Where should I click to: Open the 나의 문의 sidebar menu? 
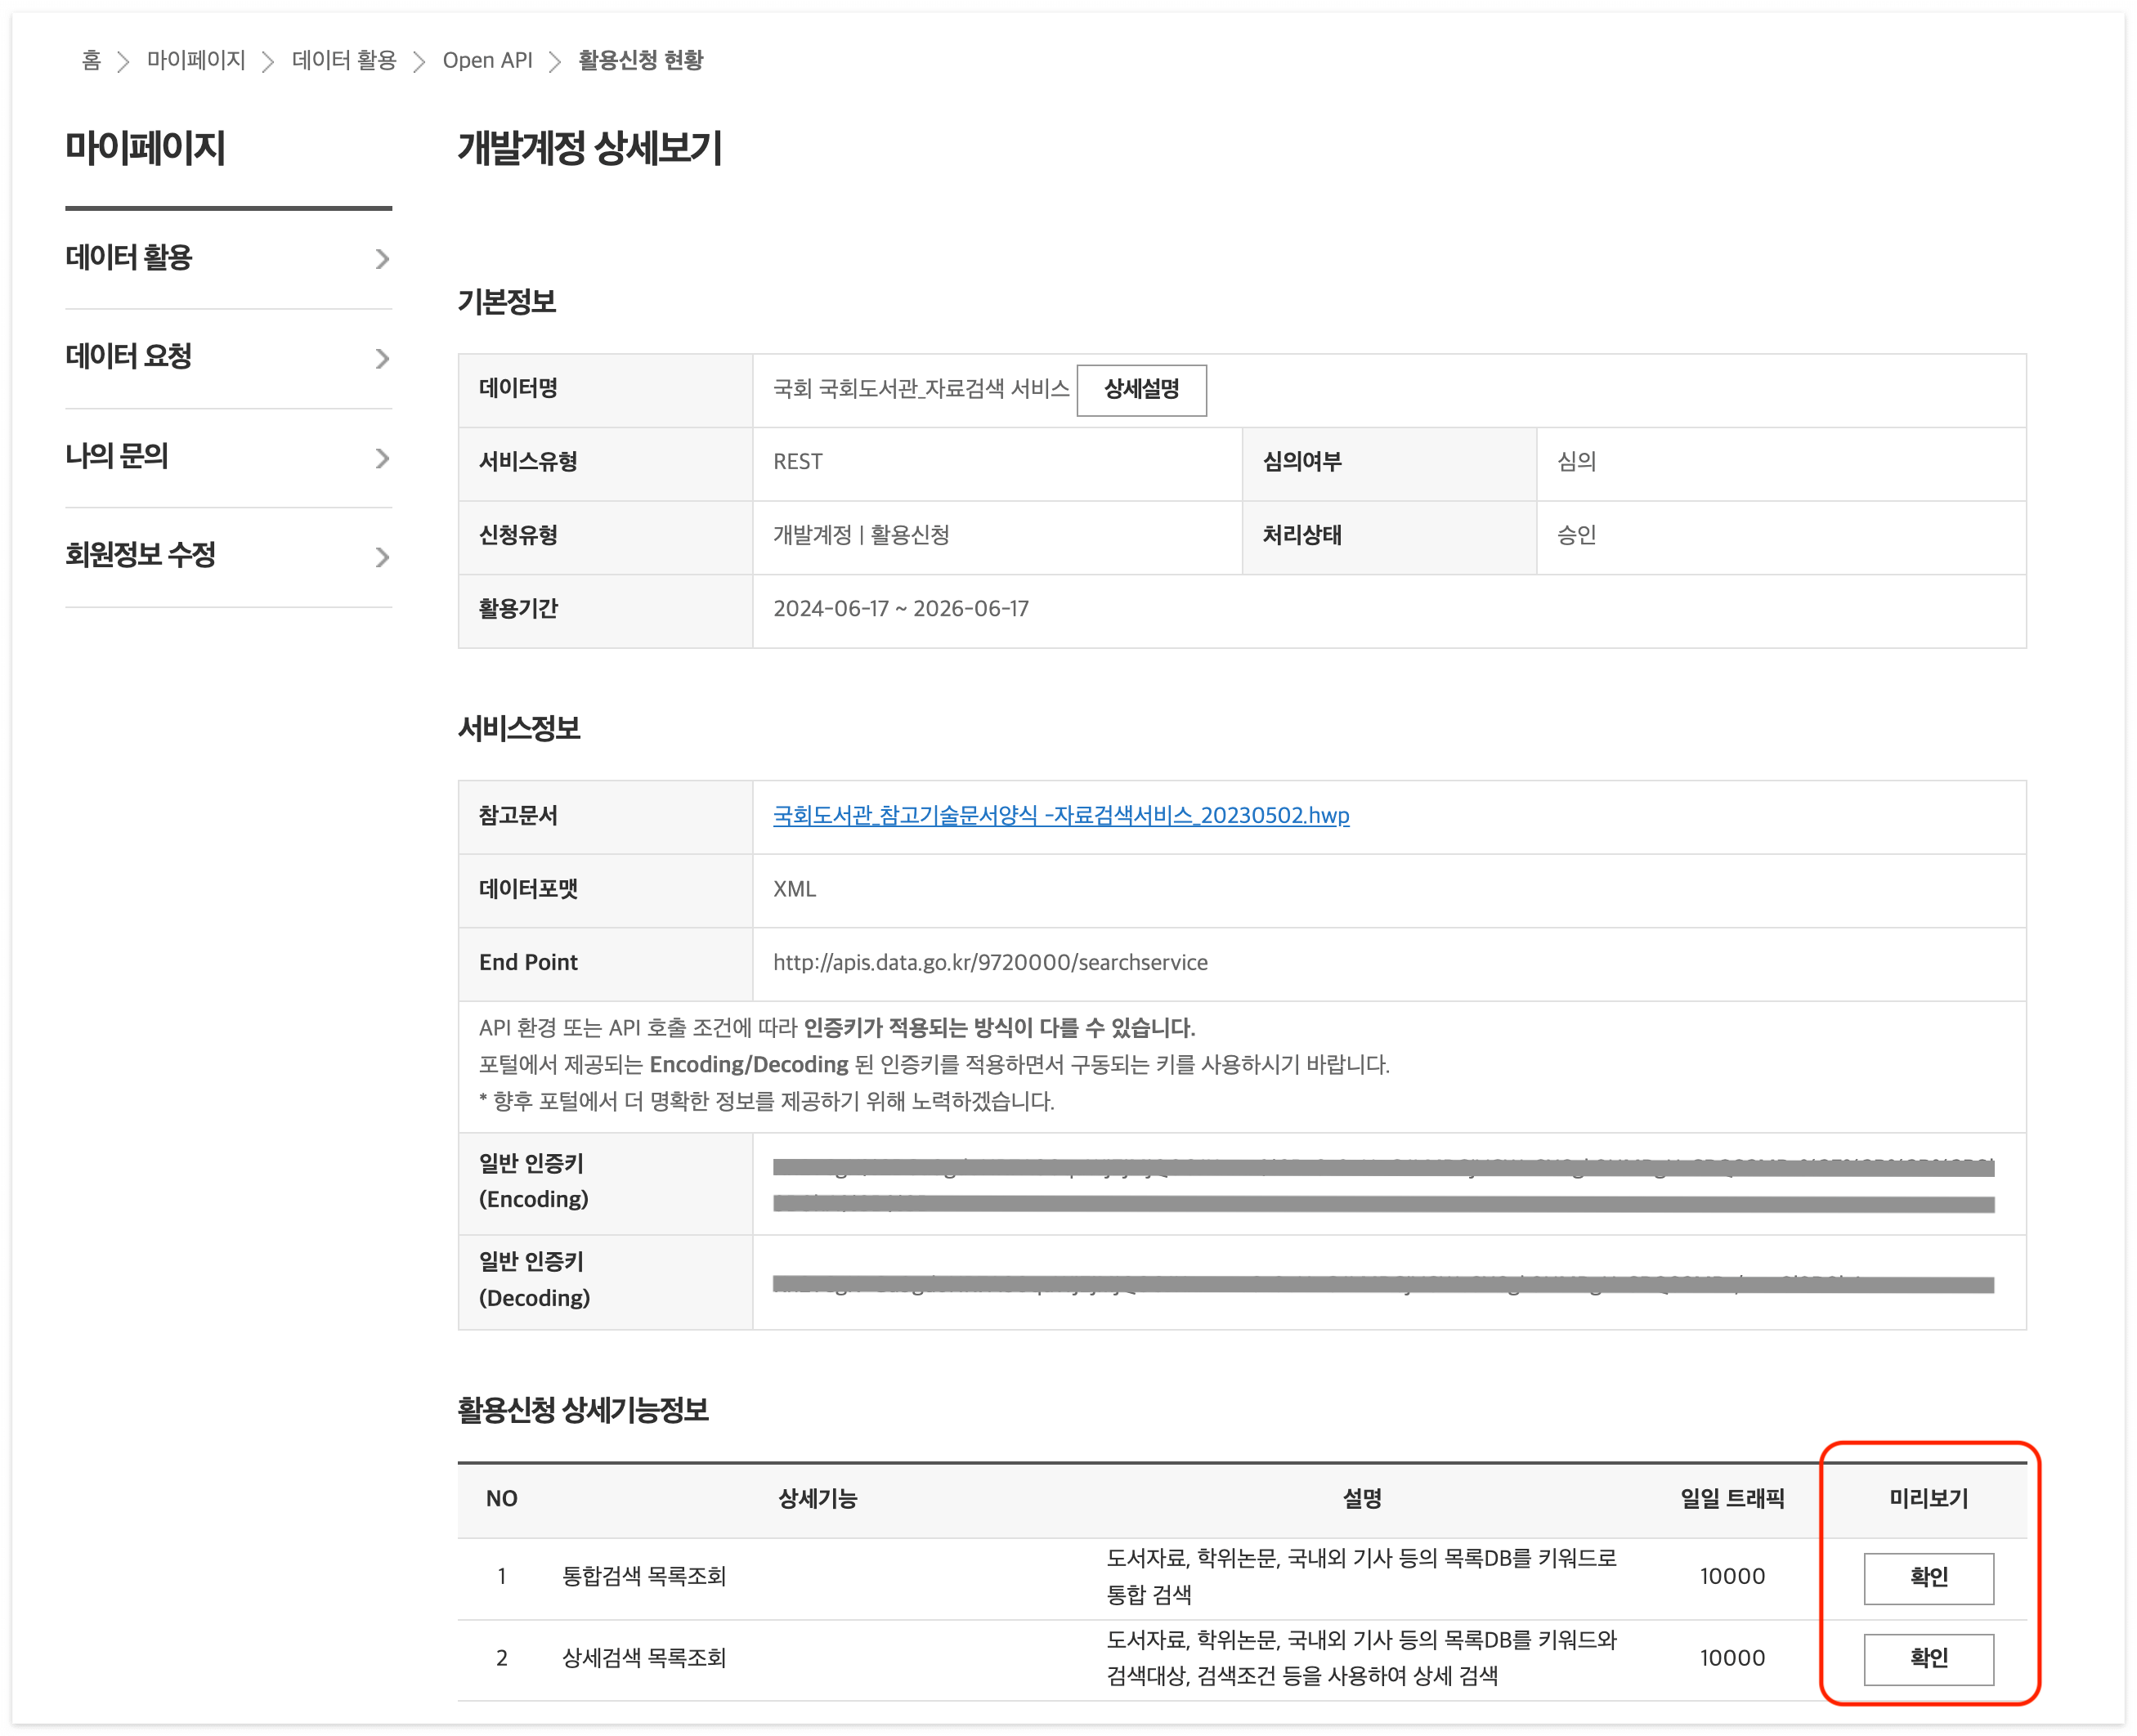117,457
